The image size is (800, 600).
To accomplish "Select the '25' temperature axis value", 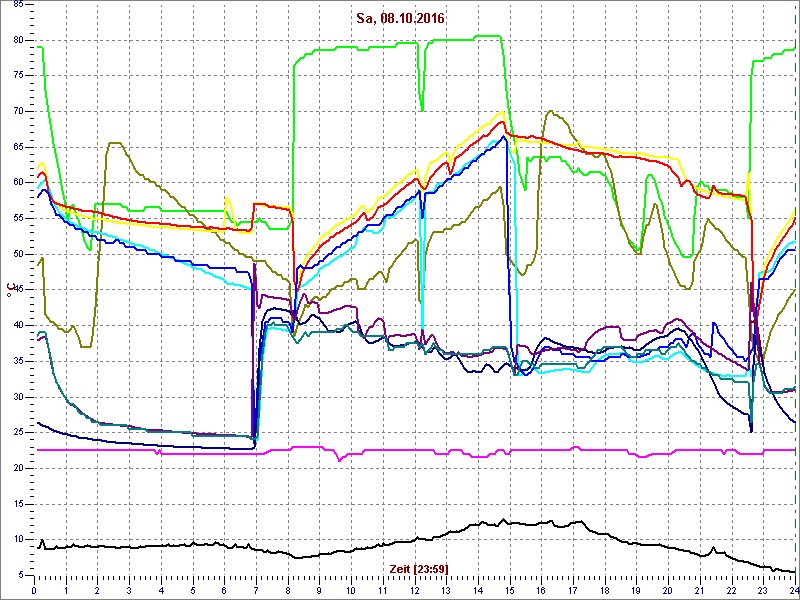I will click(18, 433).
